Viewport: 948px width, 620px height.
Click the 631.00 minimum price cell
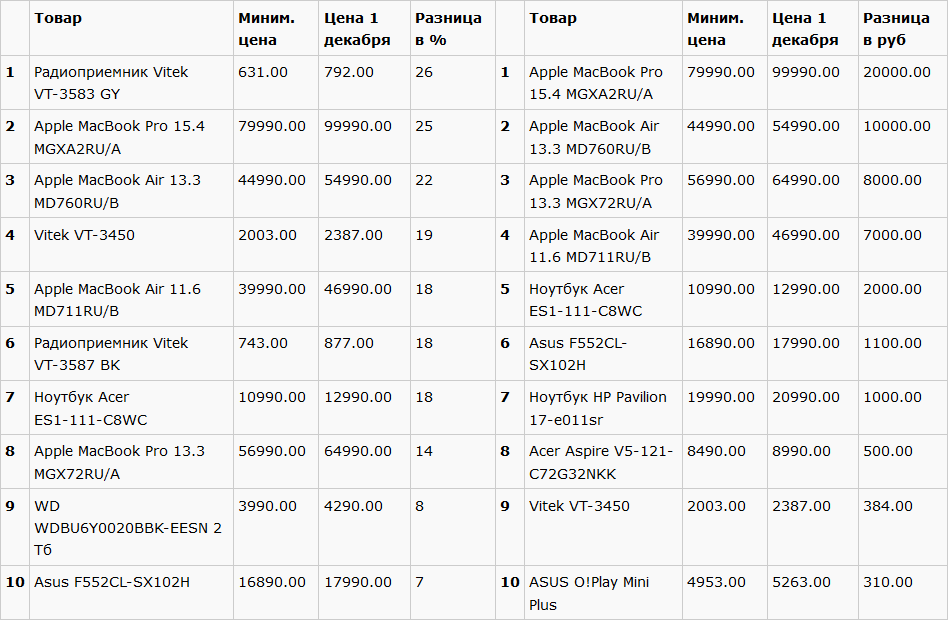point(263,72)
